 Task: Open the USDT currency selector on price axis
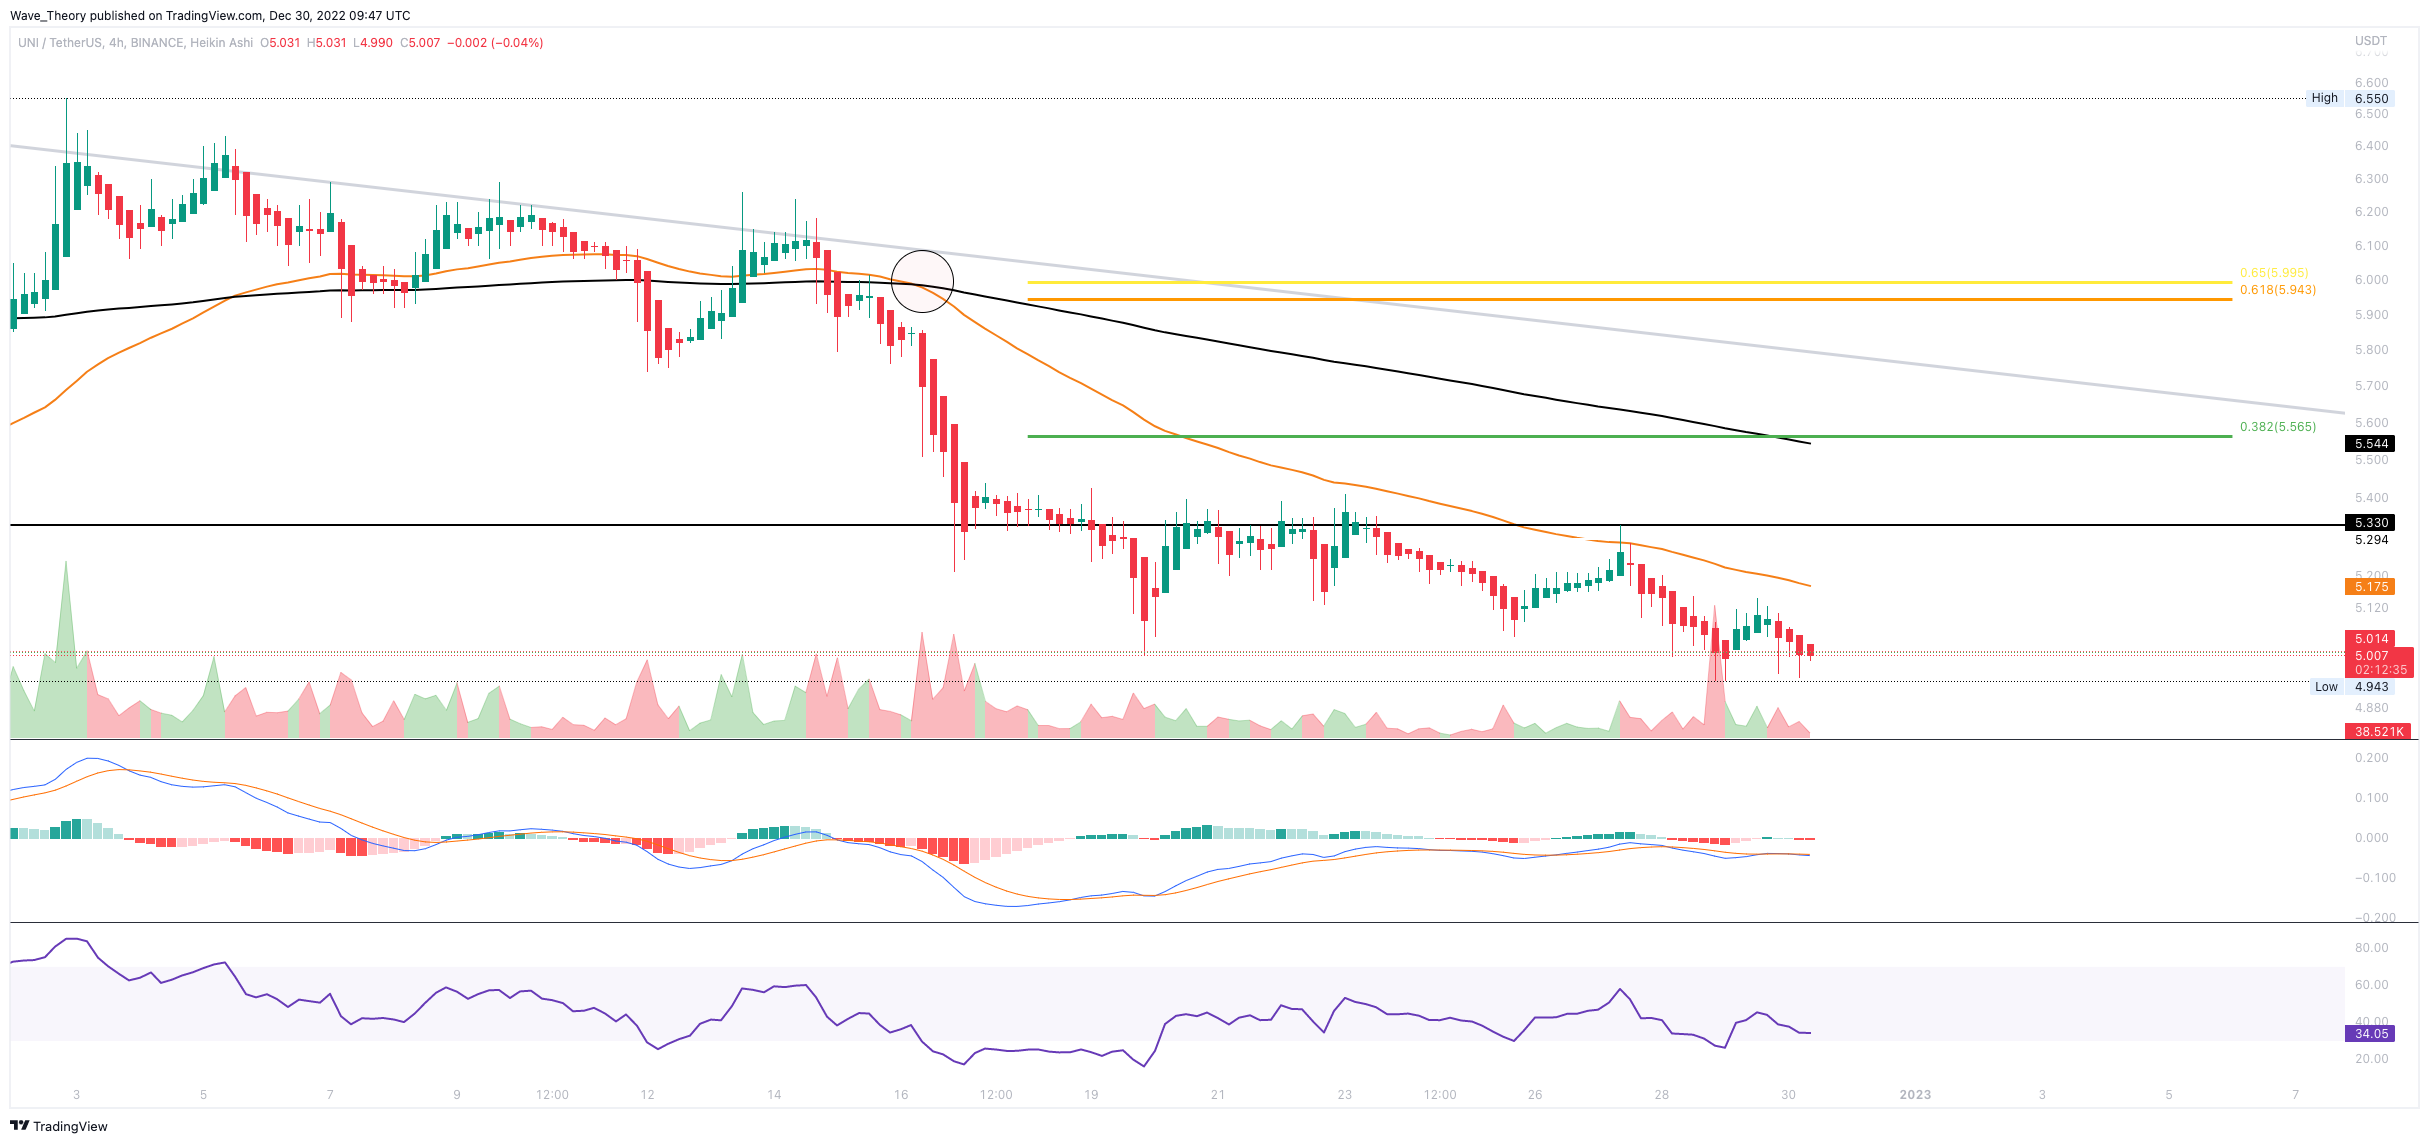point(2370,41)
